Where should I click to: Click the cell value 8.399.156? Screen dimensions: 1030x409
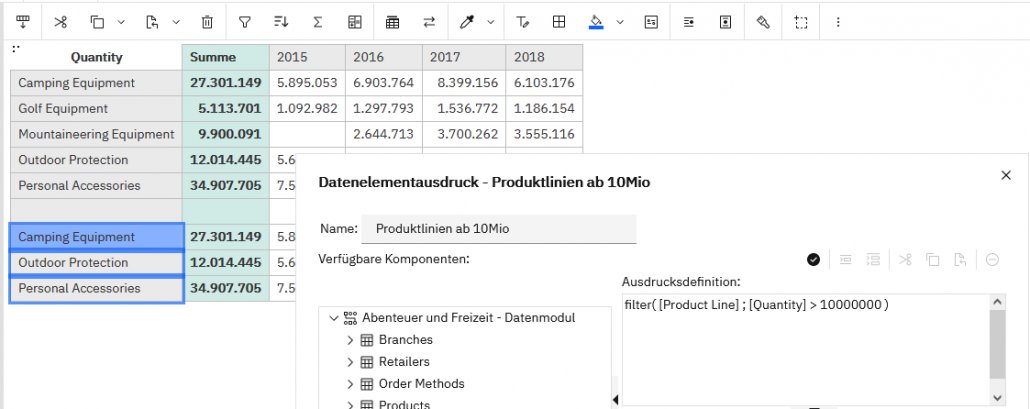tap(464, 83)
